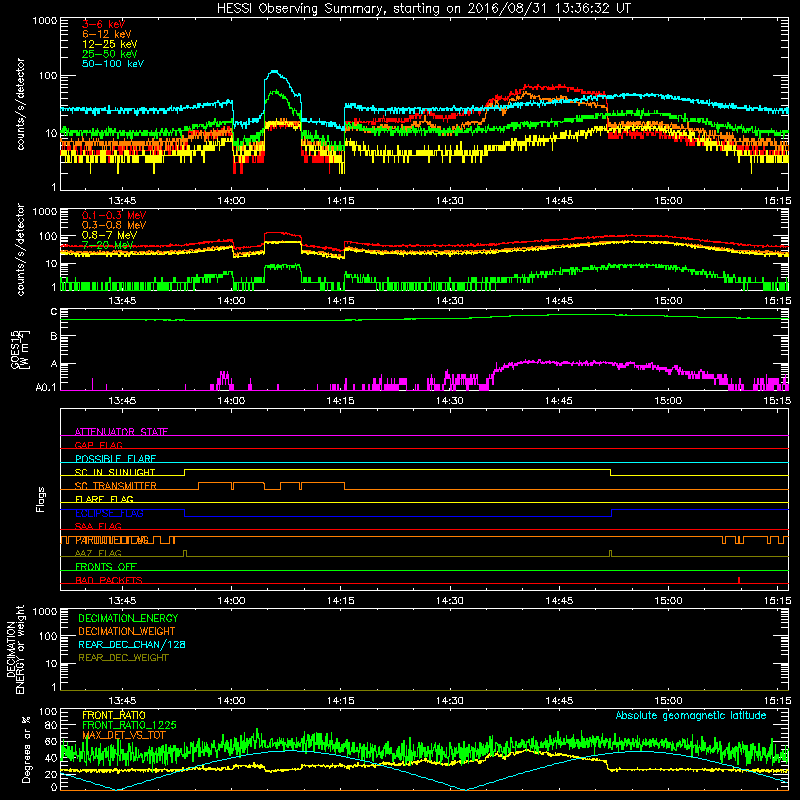Image resolution: width=800 pixels, height=800 pixels.
Task: Click the GOES15 axis label
Action: (20, 350)
